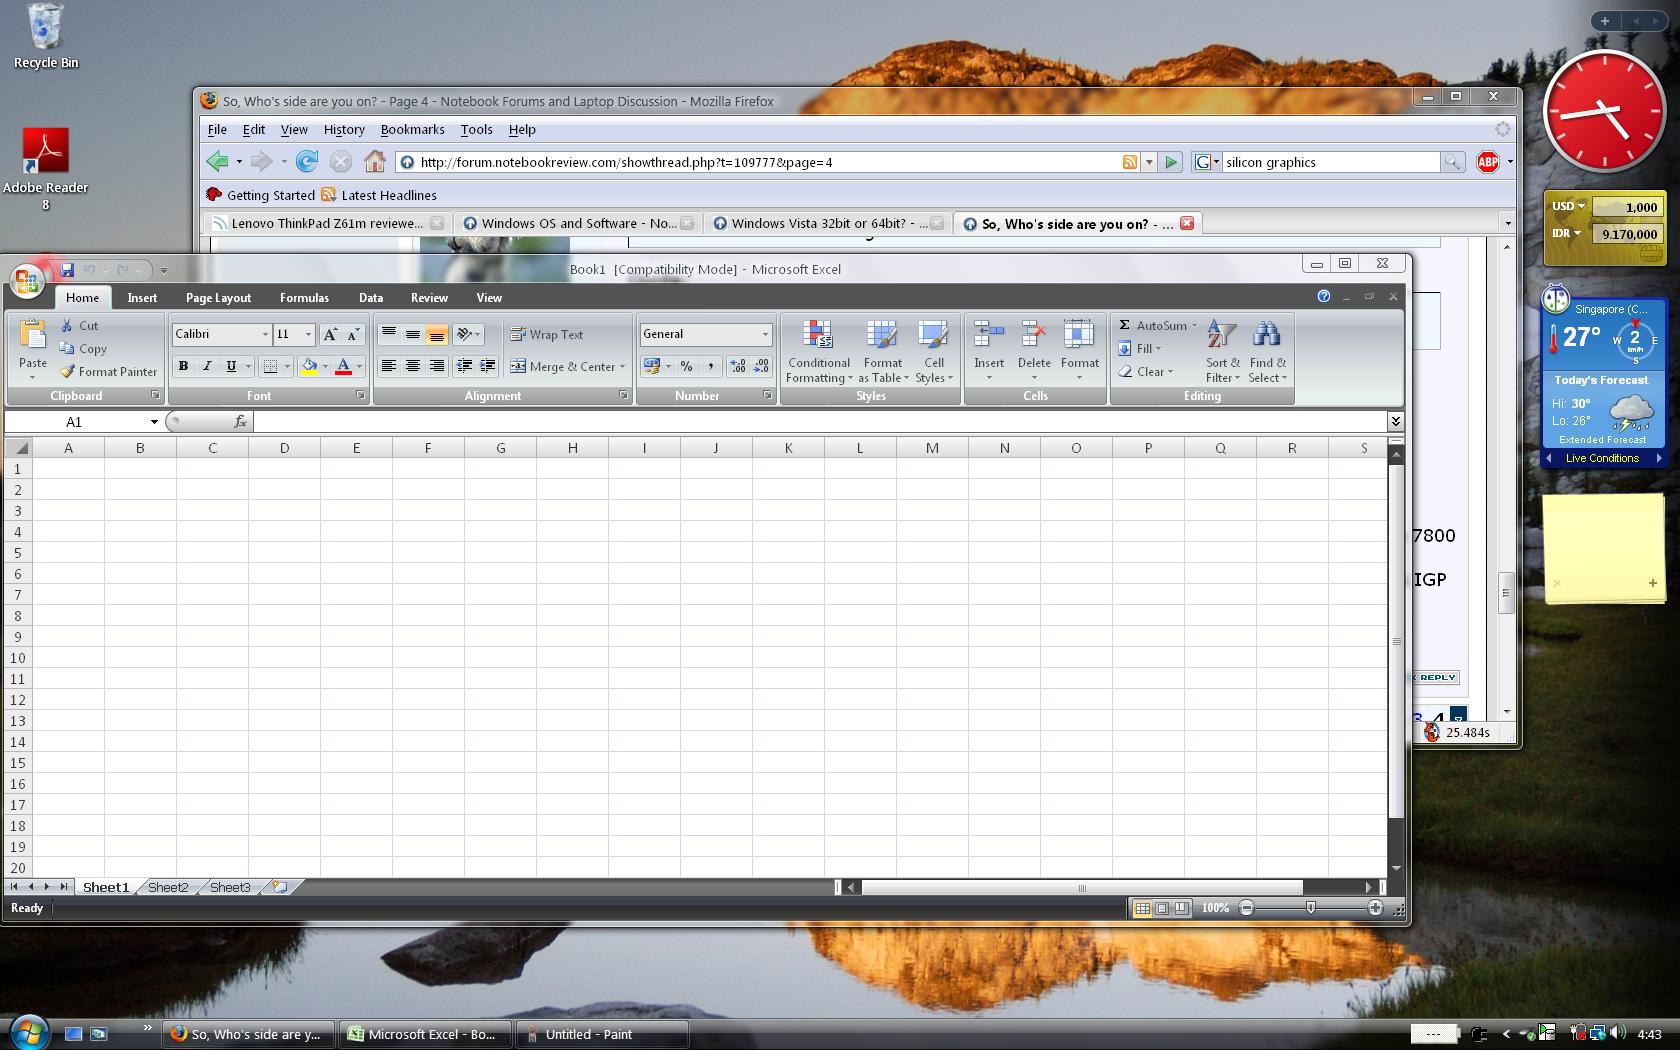Image resolution: width=1680 pixels, height=1050 pixels.
Task: Apply Comma Style number format
Action: click(711, 367)
